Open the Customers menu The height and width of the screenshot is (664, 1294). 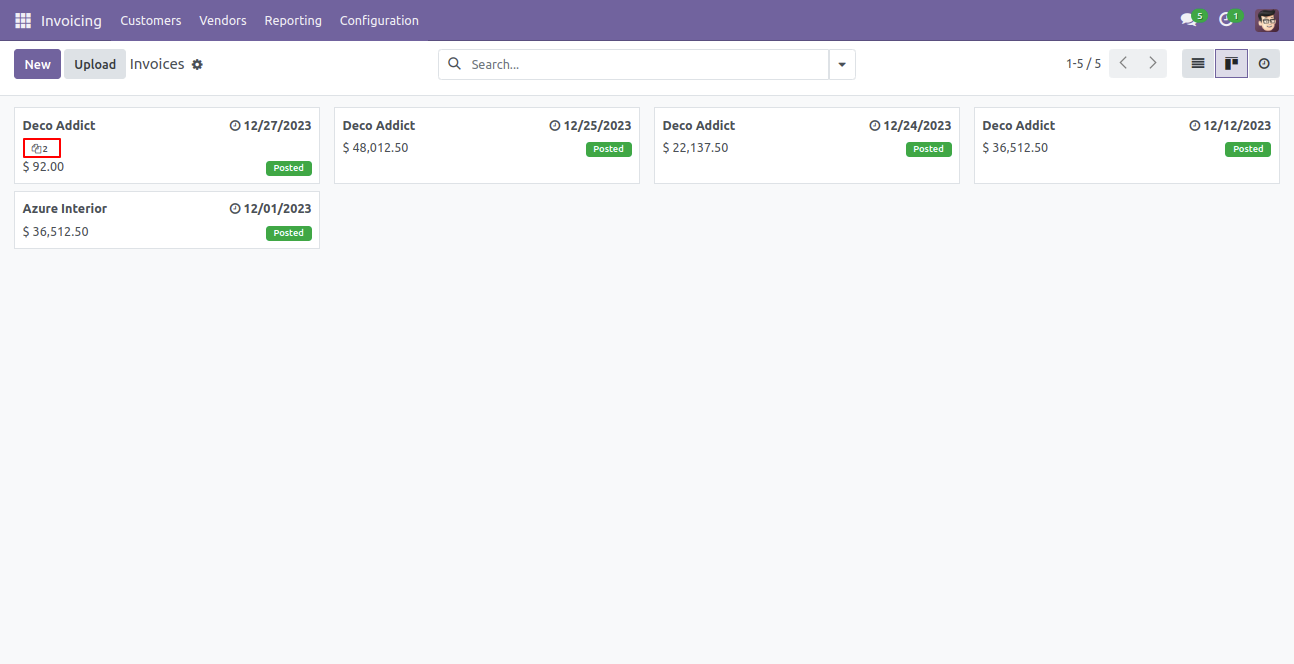pos(151,20)
